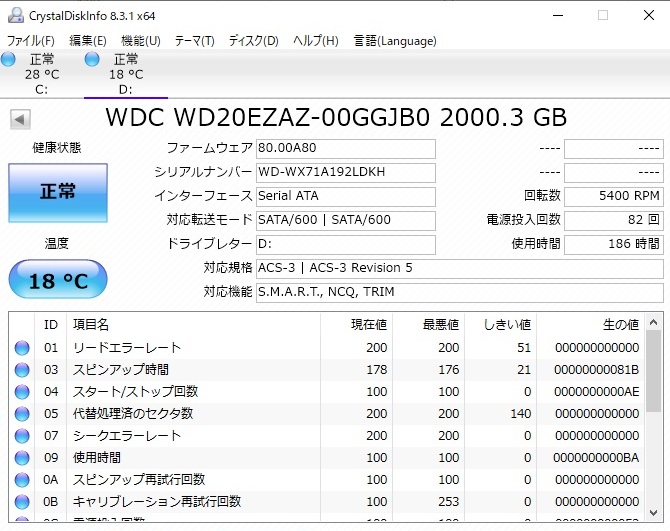Click the firmware field 80.00A80
This screenshot has height=531, width=670.
click(x=346, y=148)
